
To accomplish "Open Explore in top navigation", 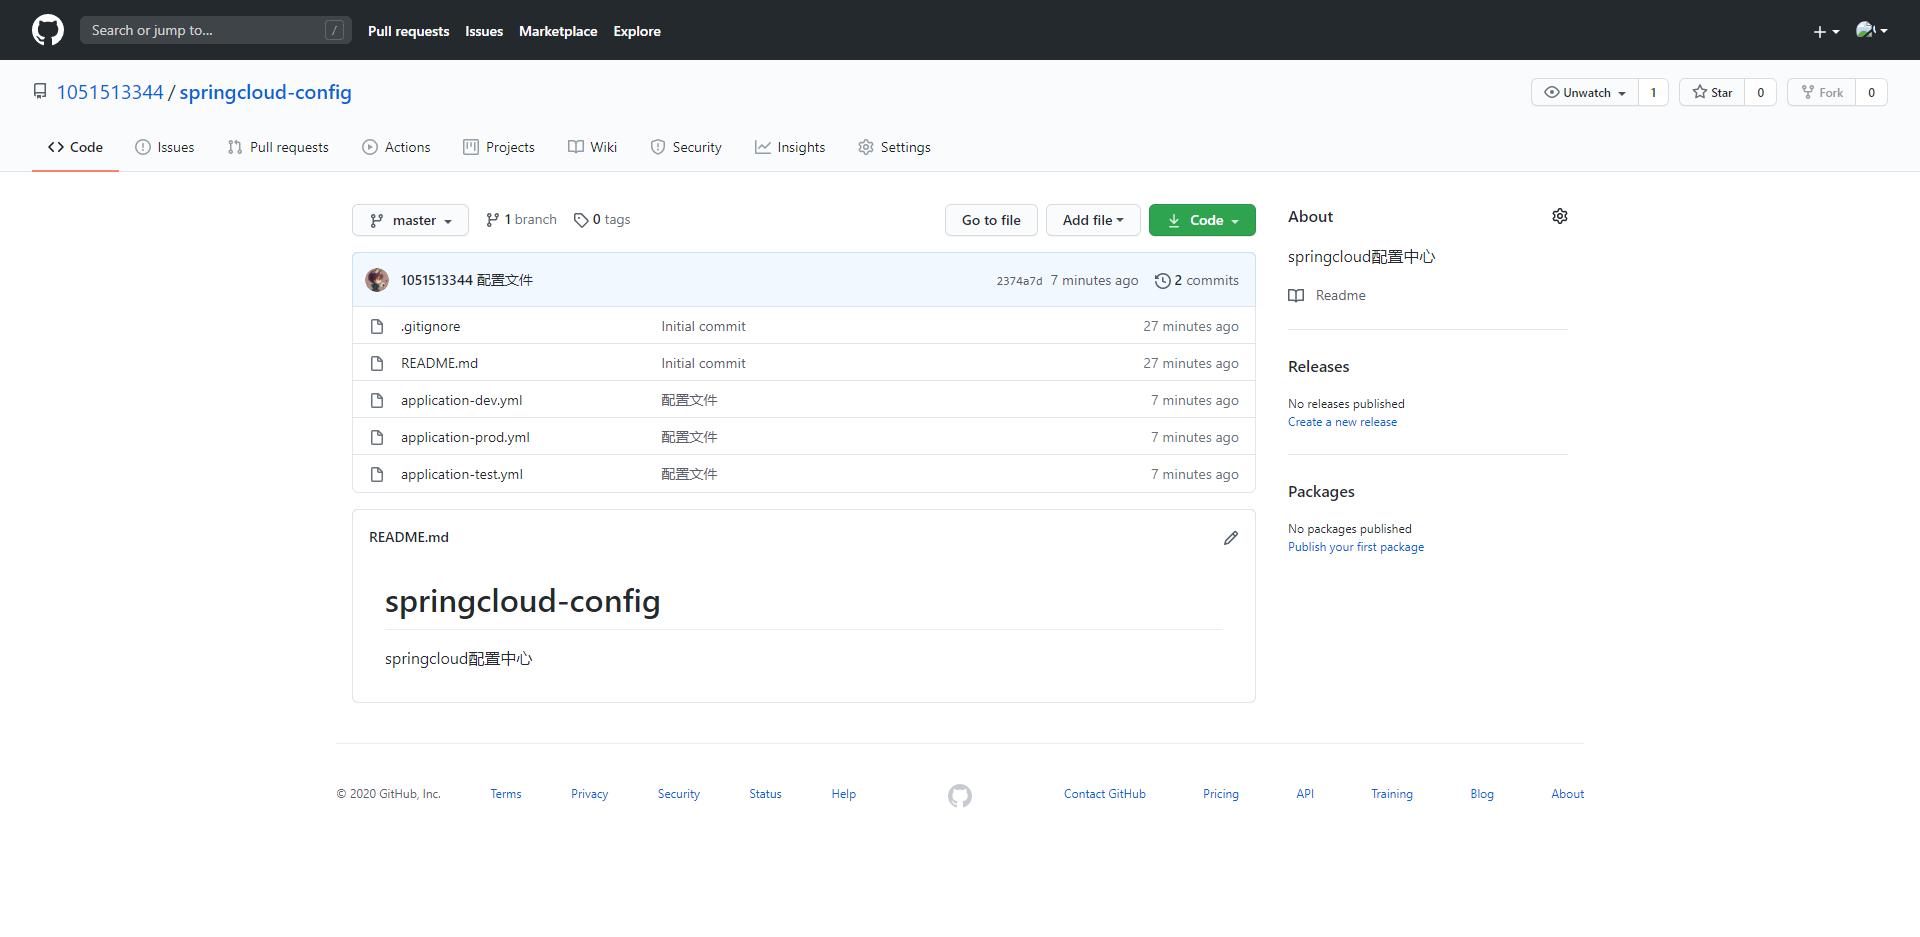I will (x=637, y=31).
